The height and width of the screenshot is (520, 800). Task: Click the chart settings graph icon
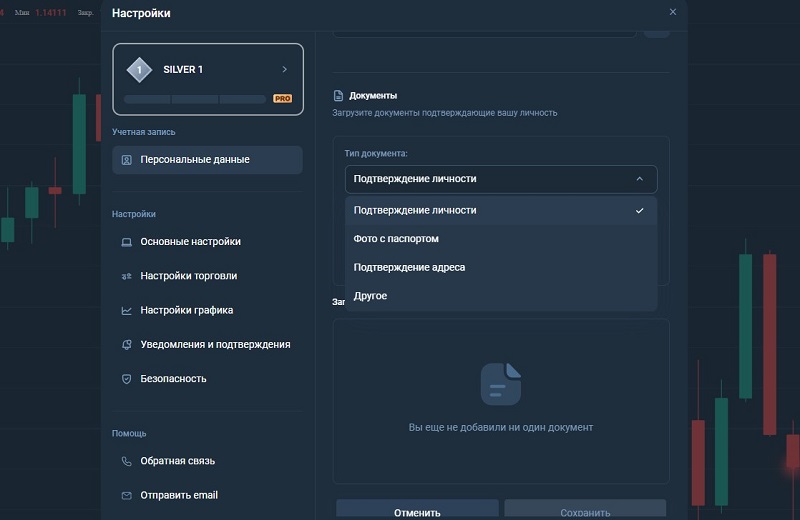pos(127,310)
